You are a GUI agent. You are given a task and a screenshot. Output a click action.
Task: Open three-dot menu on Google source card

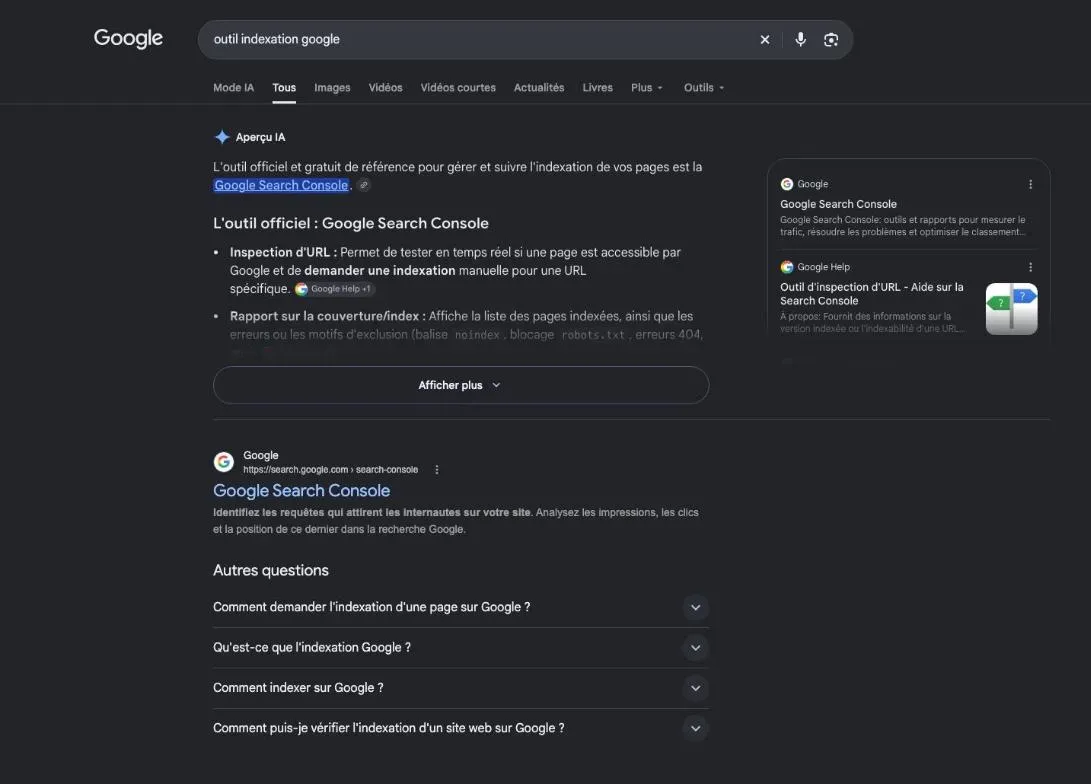pos(1030,184)
